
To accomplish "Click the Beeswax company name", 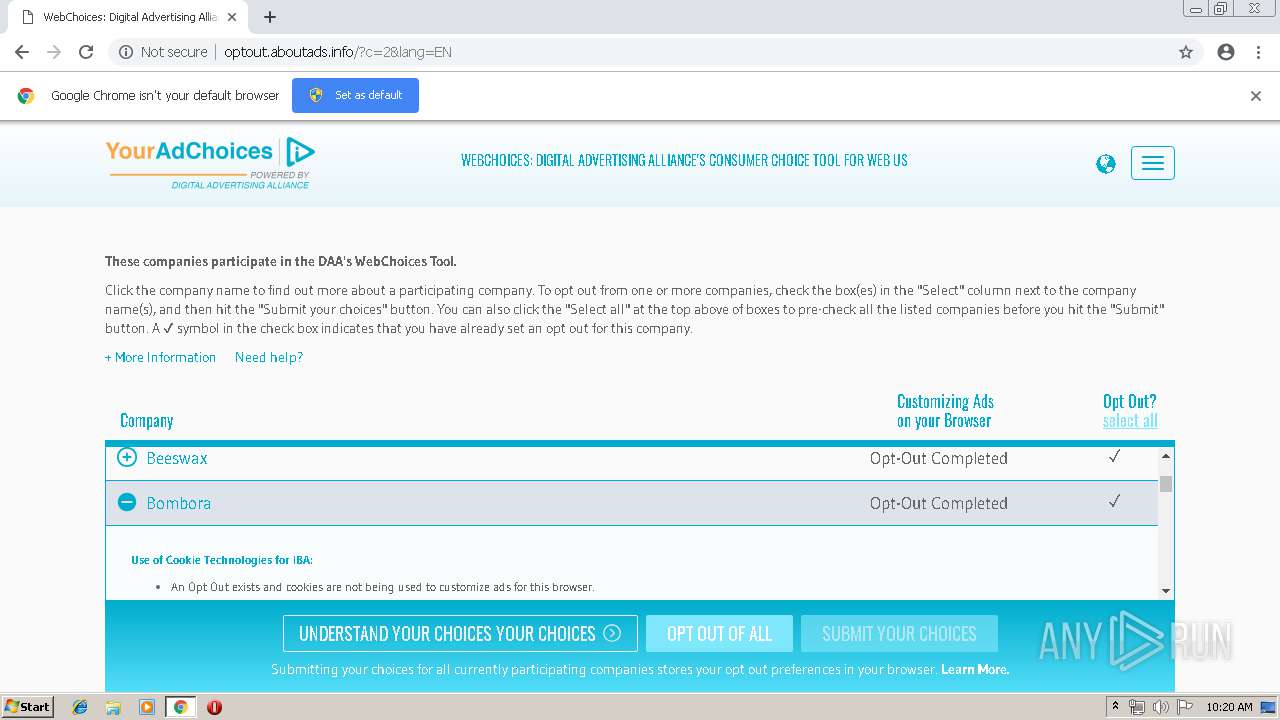I will pyautogui.click(x=177, y=458).
